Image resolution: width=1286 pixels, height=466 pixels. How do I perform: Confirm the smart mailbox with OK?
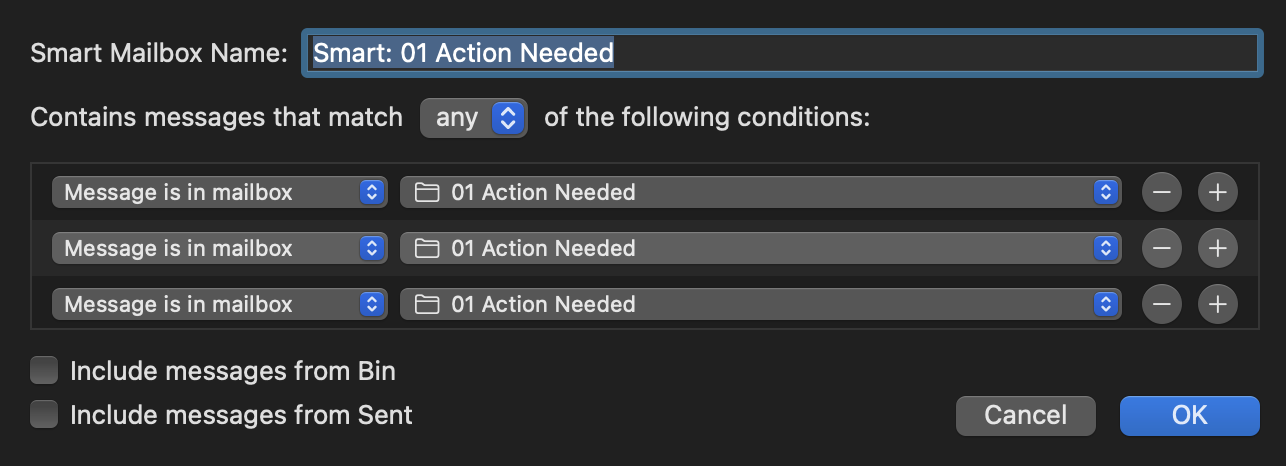1189,415
